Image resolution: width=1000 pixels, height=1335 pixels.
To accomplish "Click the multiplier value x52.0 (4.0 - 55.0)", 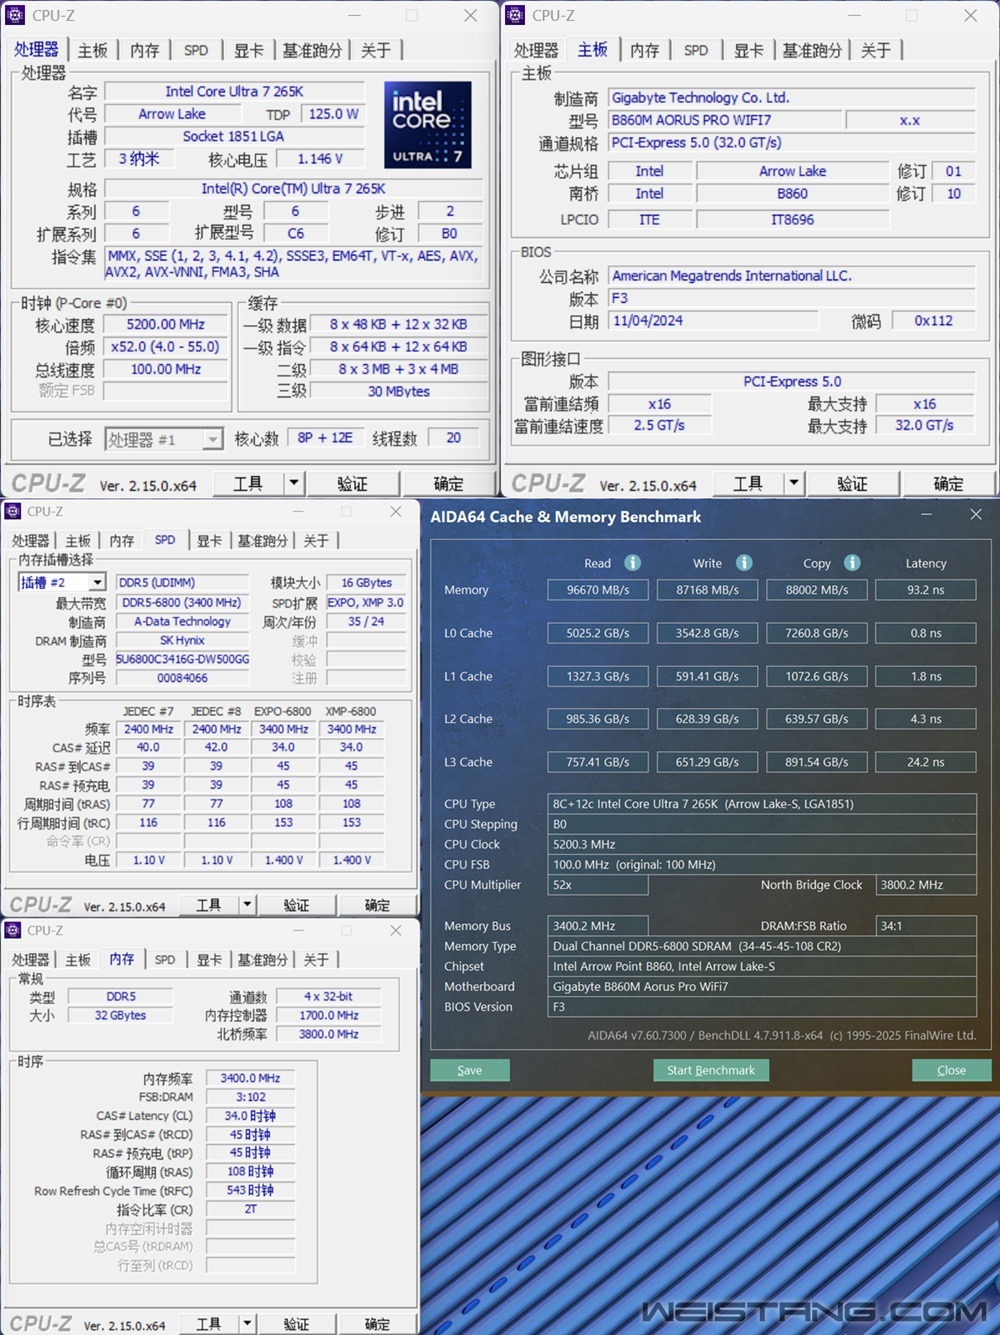I will (165, 347).
